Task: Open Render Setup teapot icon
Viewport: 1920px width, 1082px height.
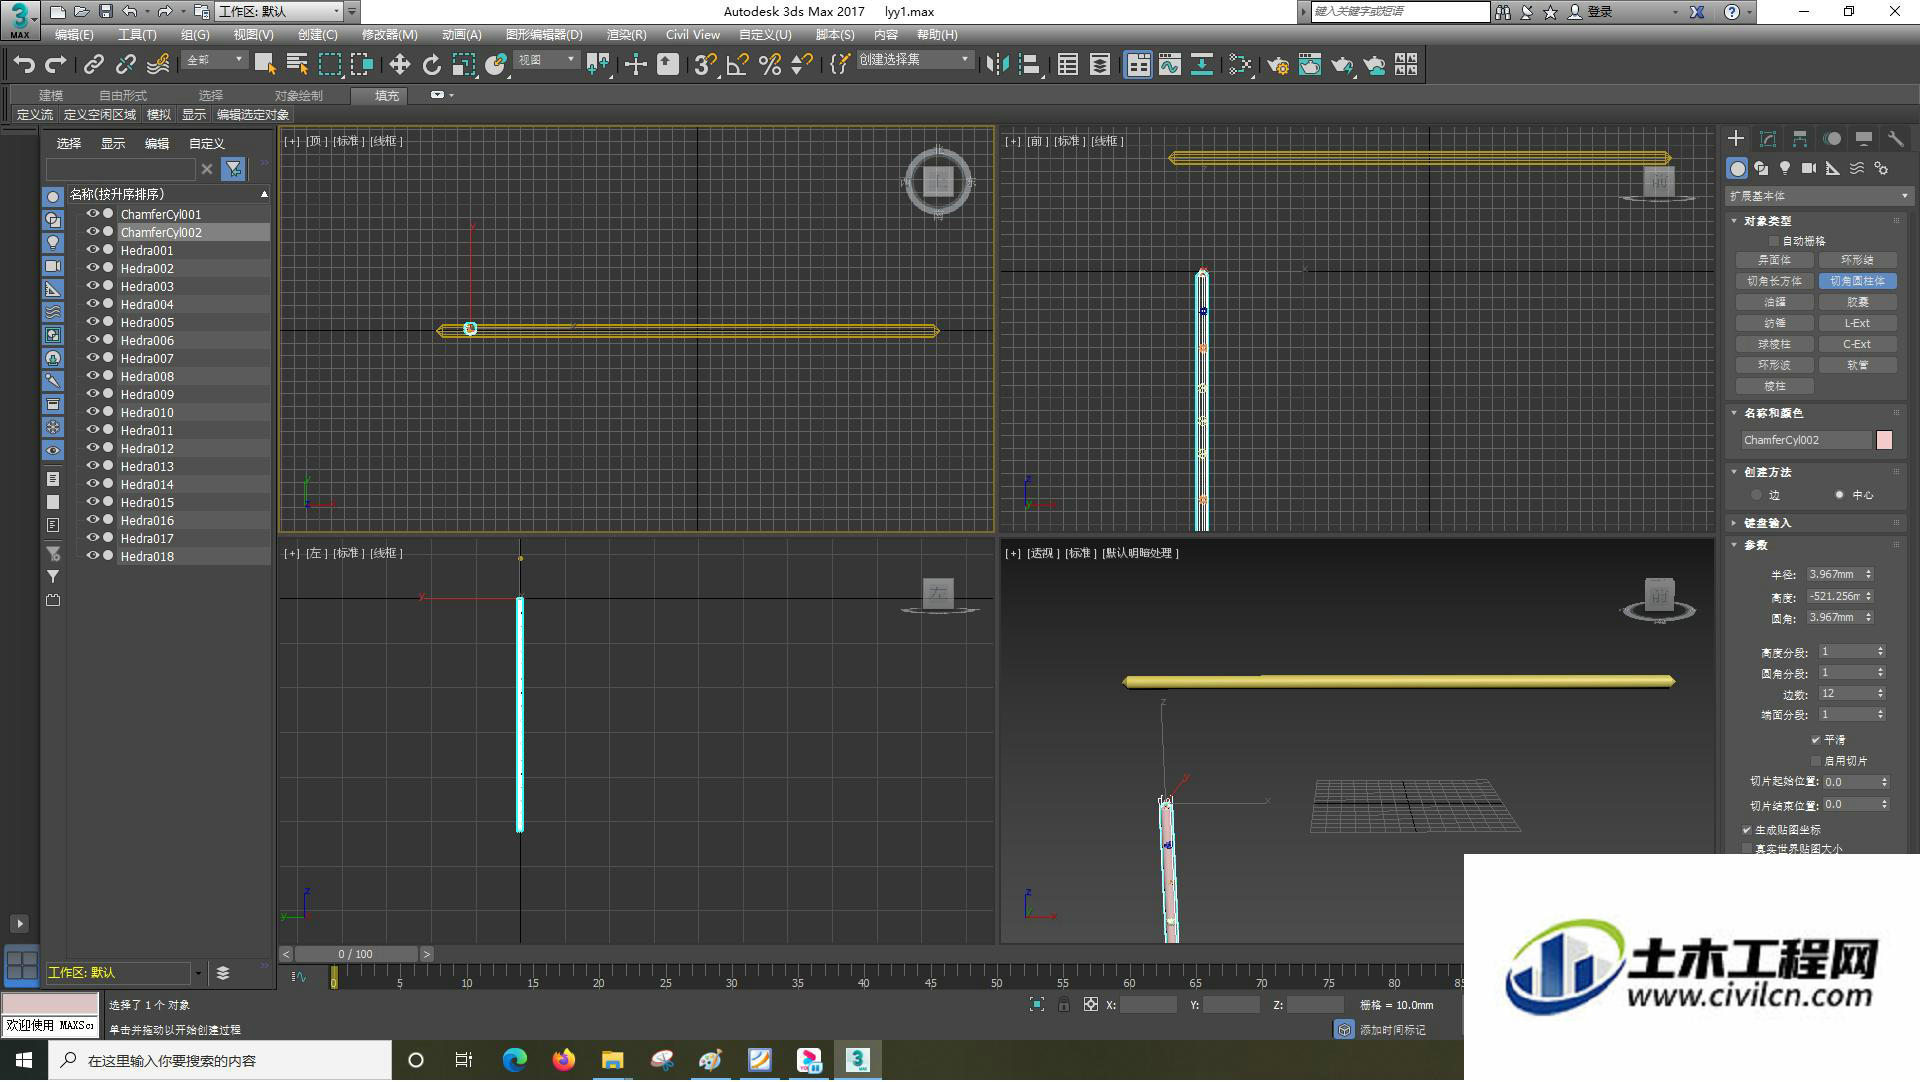Action: pyautogui.click(x=1278, y=65)
